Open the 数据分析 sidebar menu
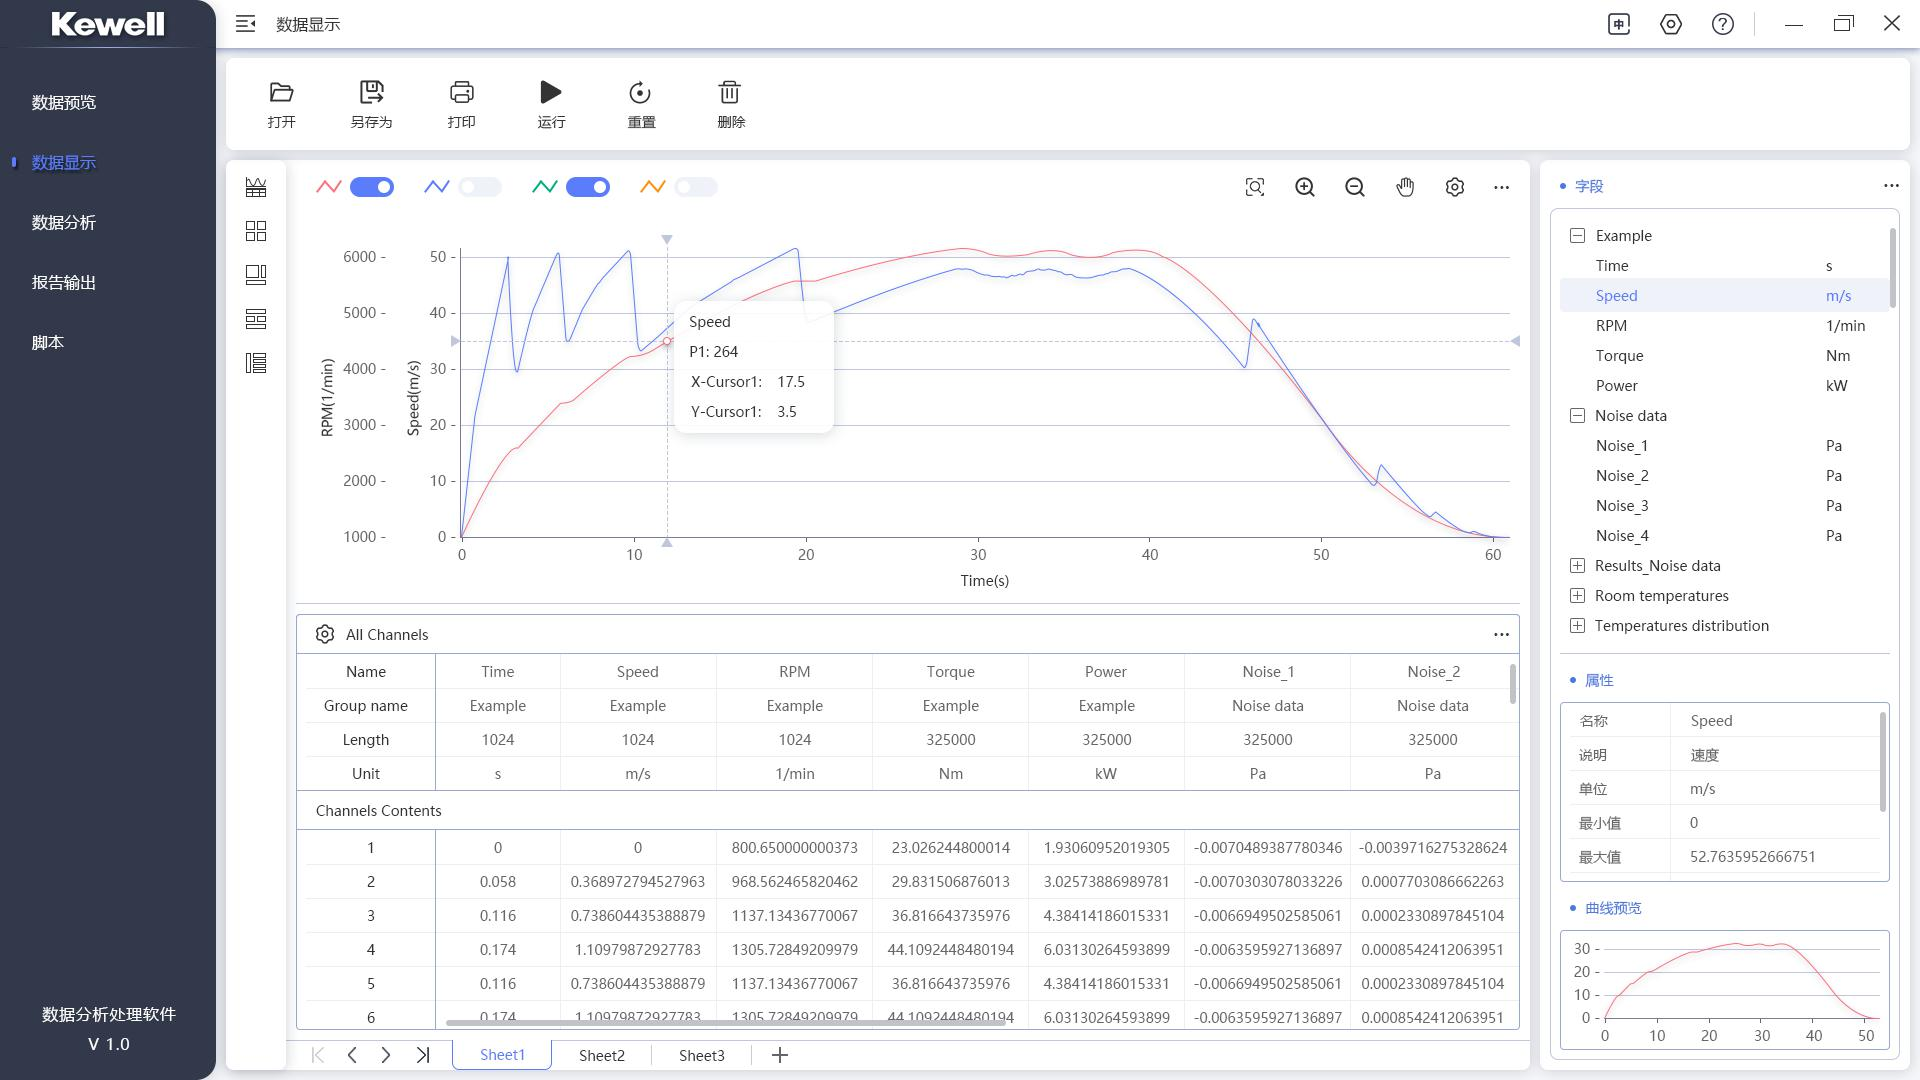Image resolution: width=1920 pixels, height=1080 pixels. click(64, 222)
